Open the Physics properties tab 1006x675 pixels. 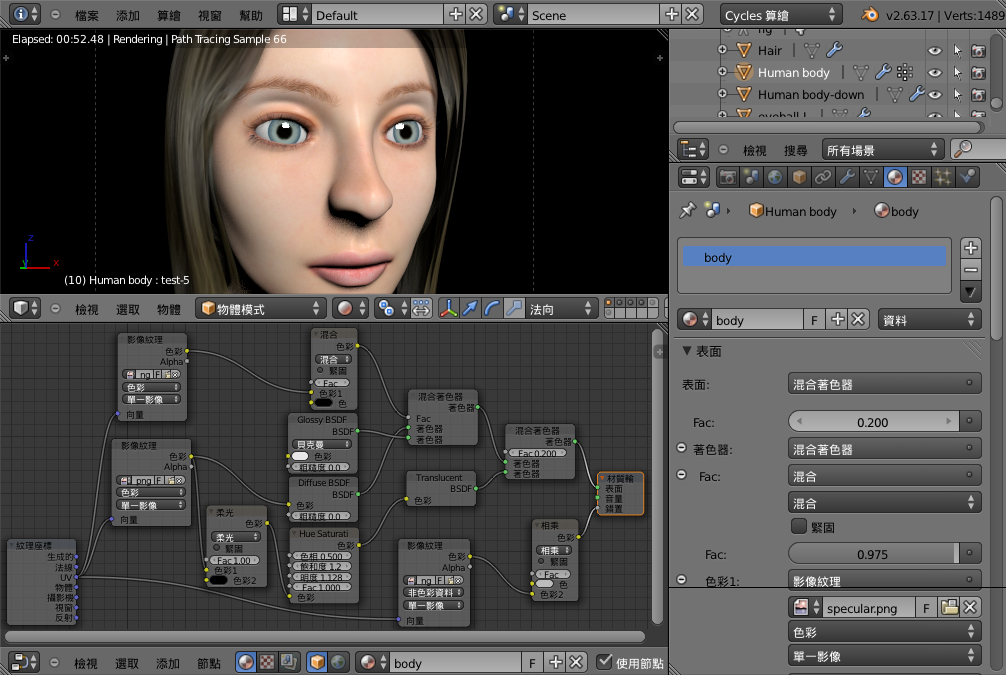[967, 176]
